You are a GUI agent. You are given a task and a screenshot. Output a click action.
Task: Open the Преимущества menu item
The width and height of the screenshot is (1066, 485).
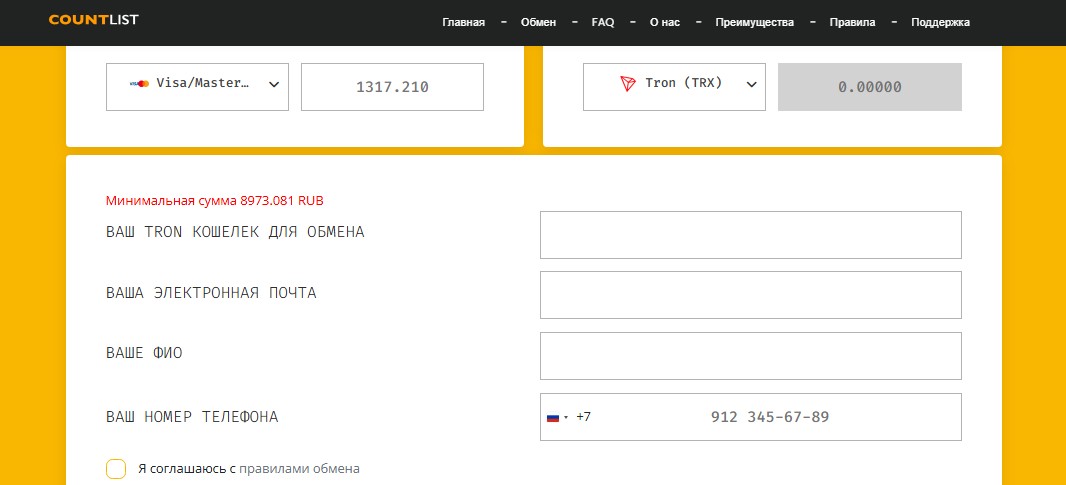[755, 22]
